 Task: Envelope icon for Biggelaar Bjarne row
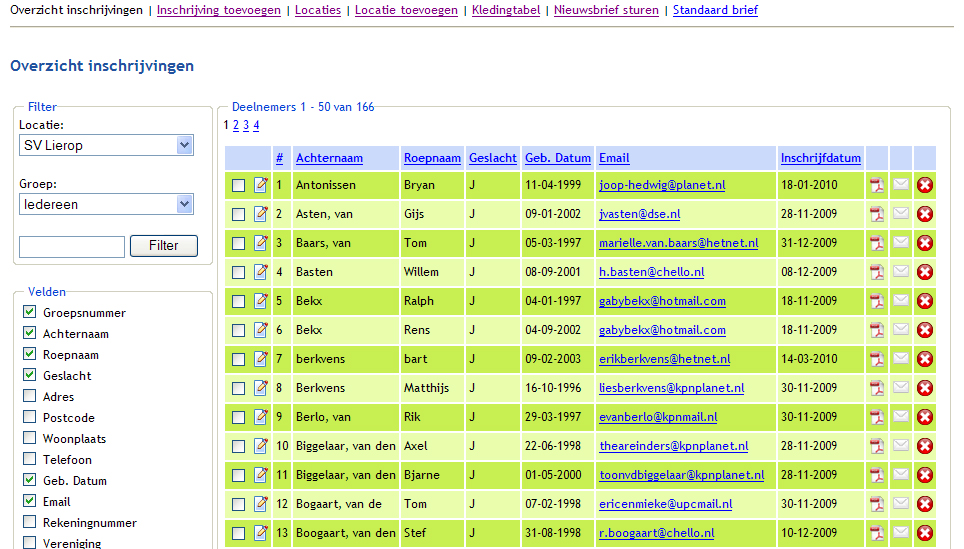pos(901,473)
